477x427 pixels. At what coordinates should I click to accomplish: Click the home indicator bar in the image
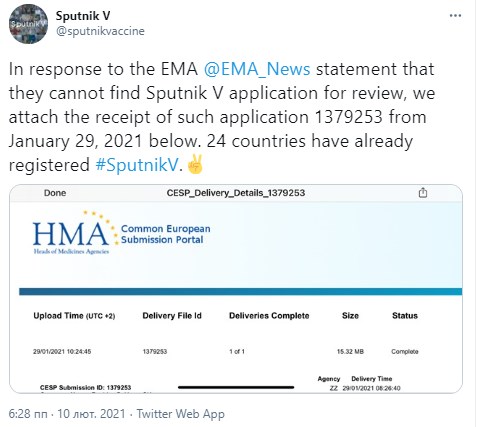236,387
